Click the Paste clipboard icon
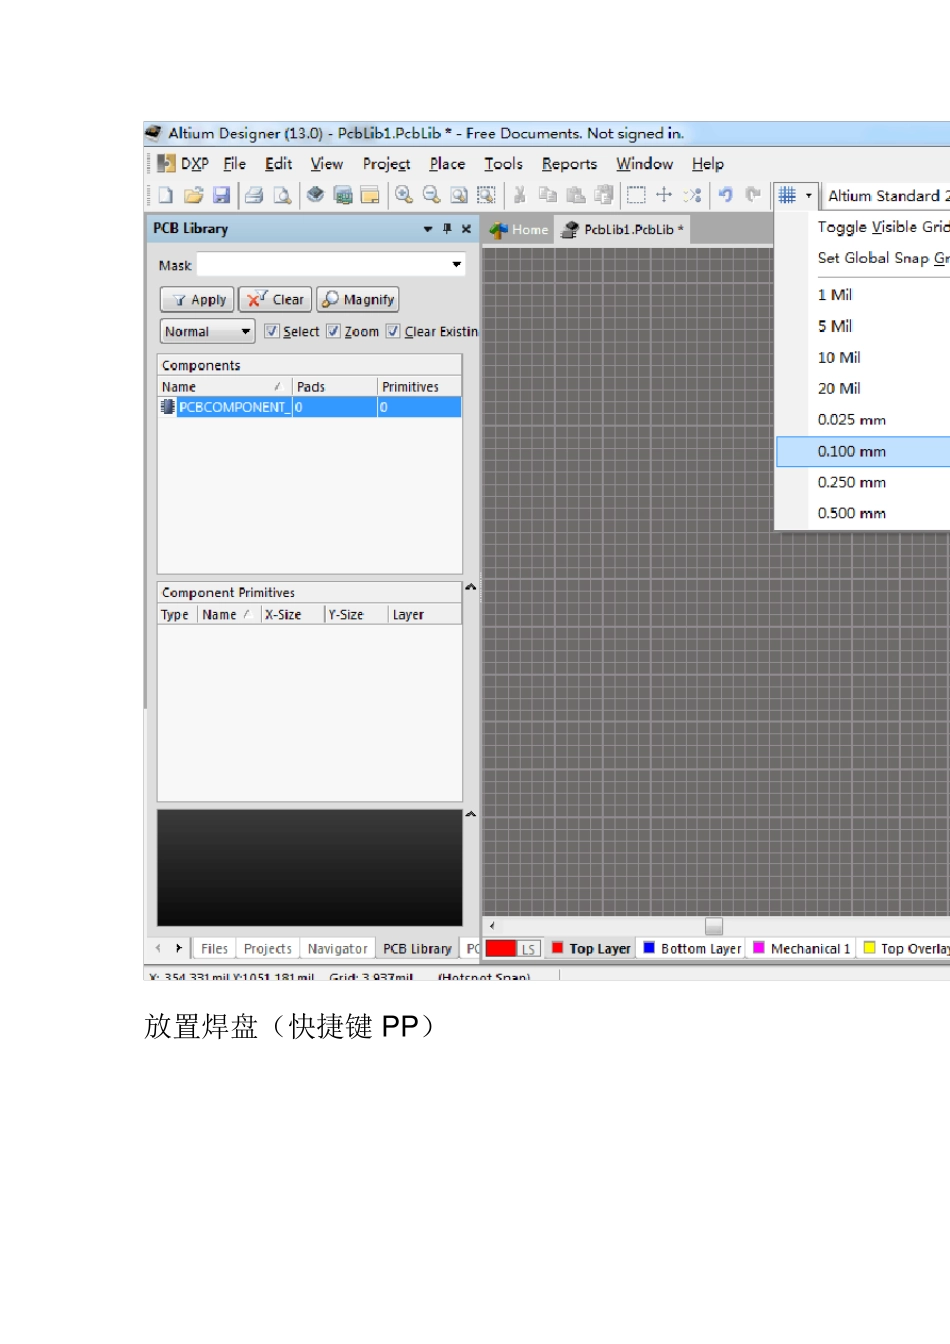Screen dimensions: 950x1344 pos(576,195)
